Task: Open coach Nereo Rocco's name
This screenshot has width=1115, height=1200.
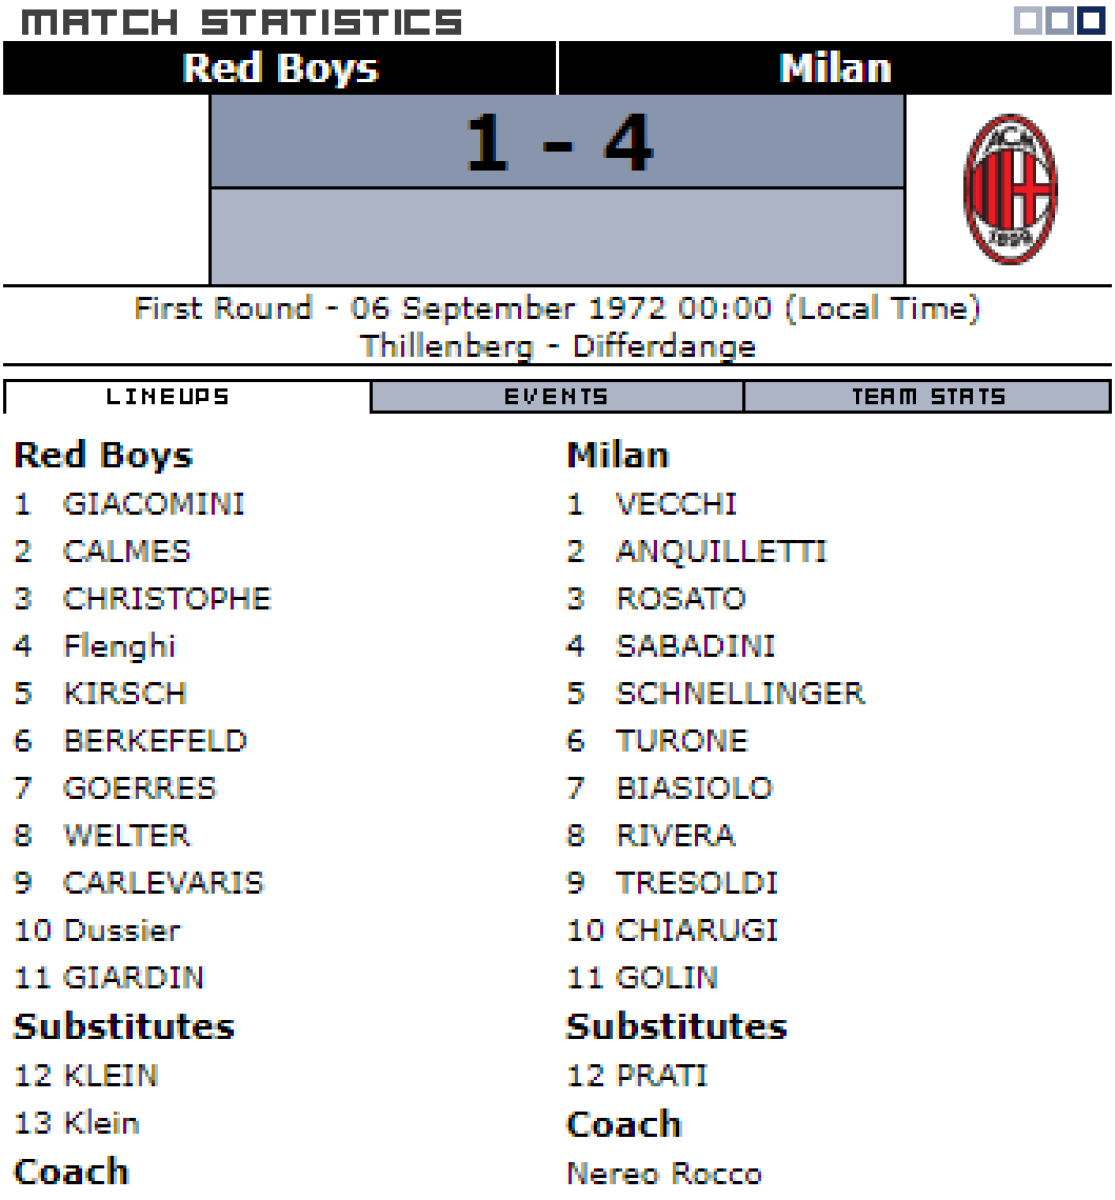Action: click(x=664, y=1172)
